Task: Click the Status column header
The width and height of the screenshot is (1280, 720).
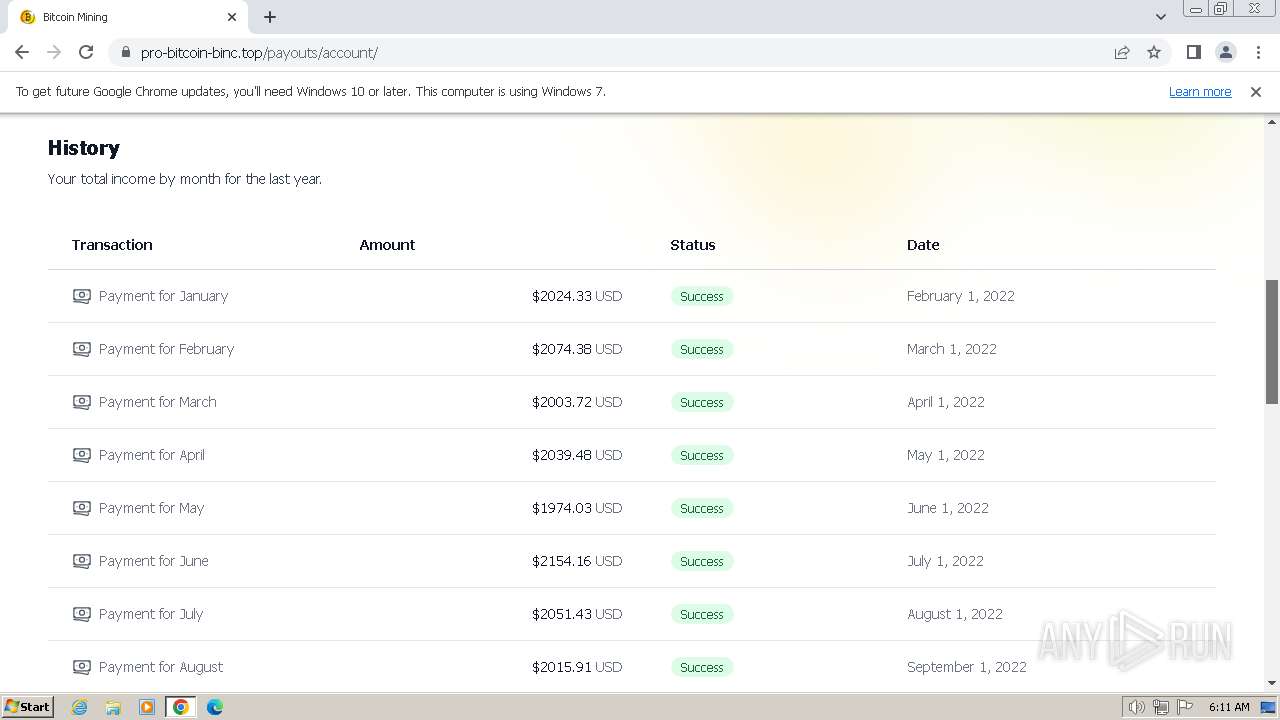Action: [x=693, y=245]
